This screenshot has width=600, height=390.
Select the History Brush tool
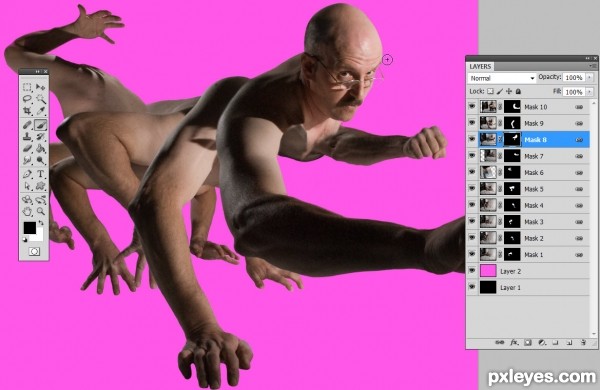(x=40, y=137)
